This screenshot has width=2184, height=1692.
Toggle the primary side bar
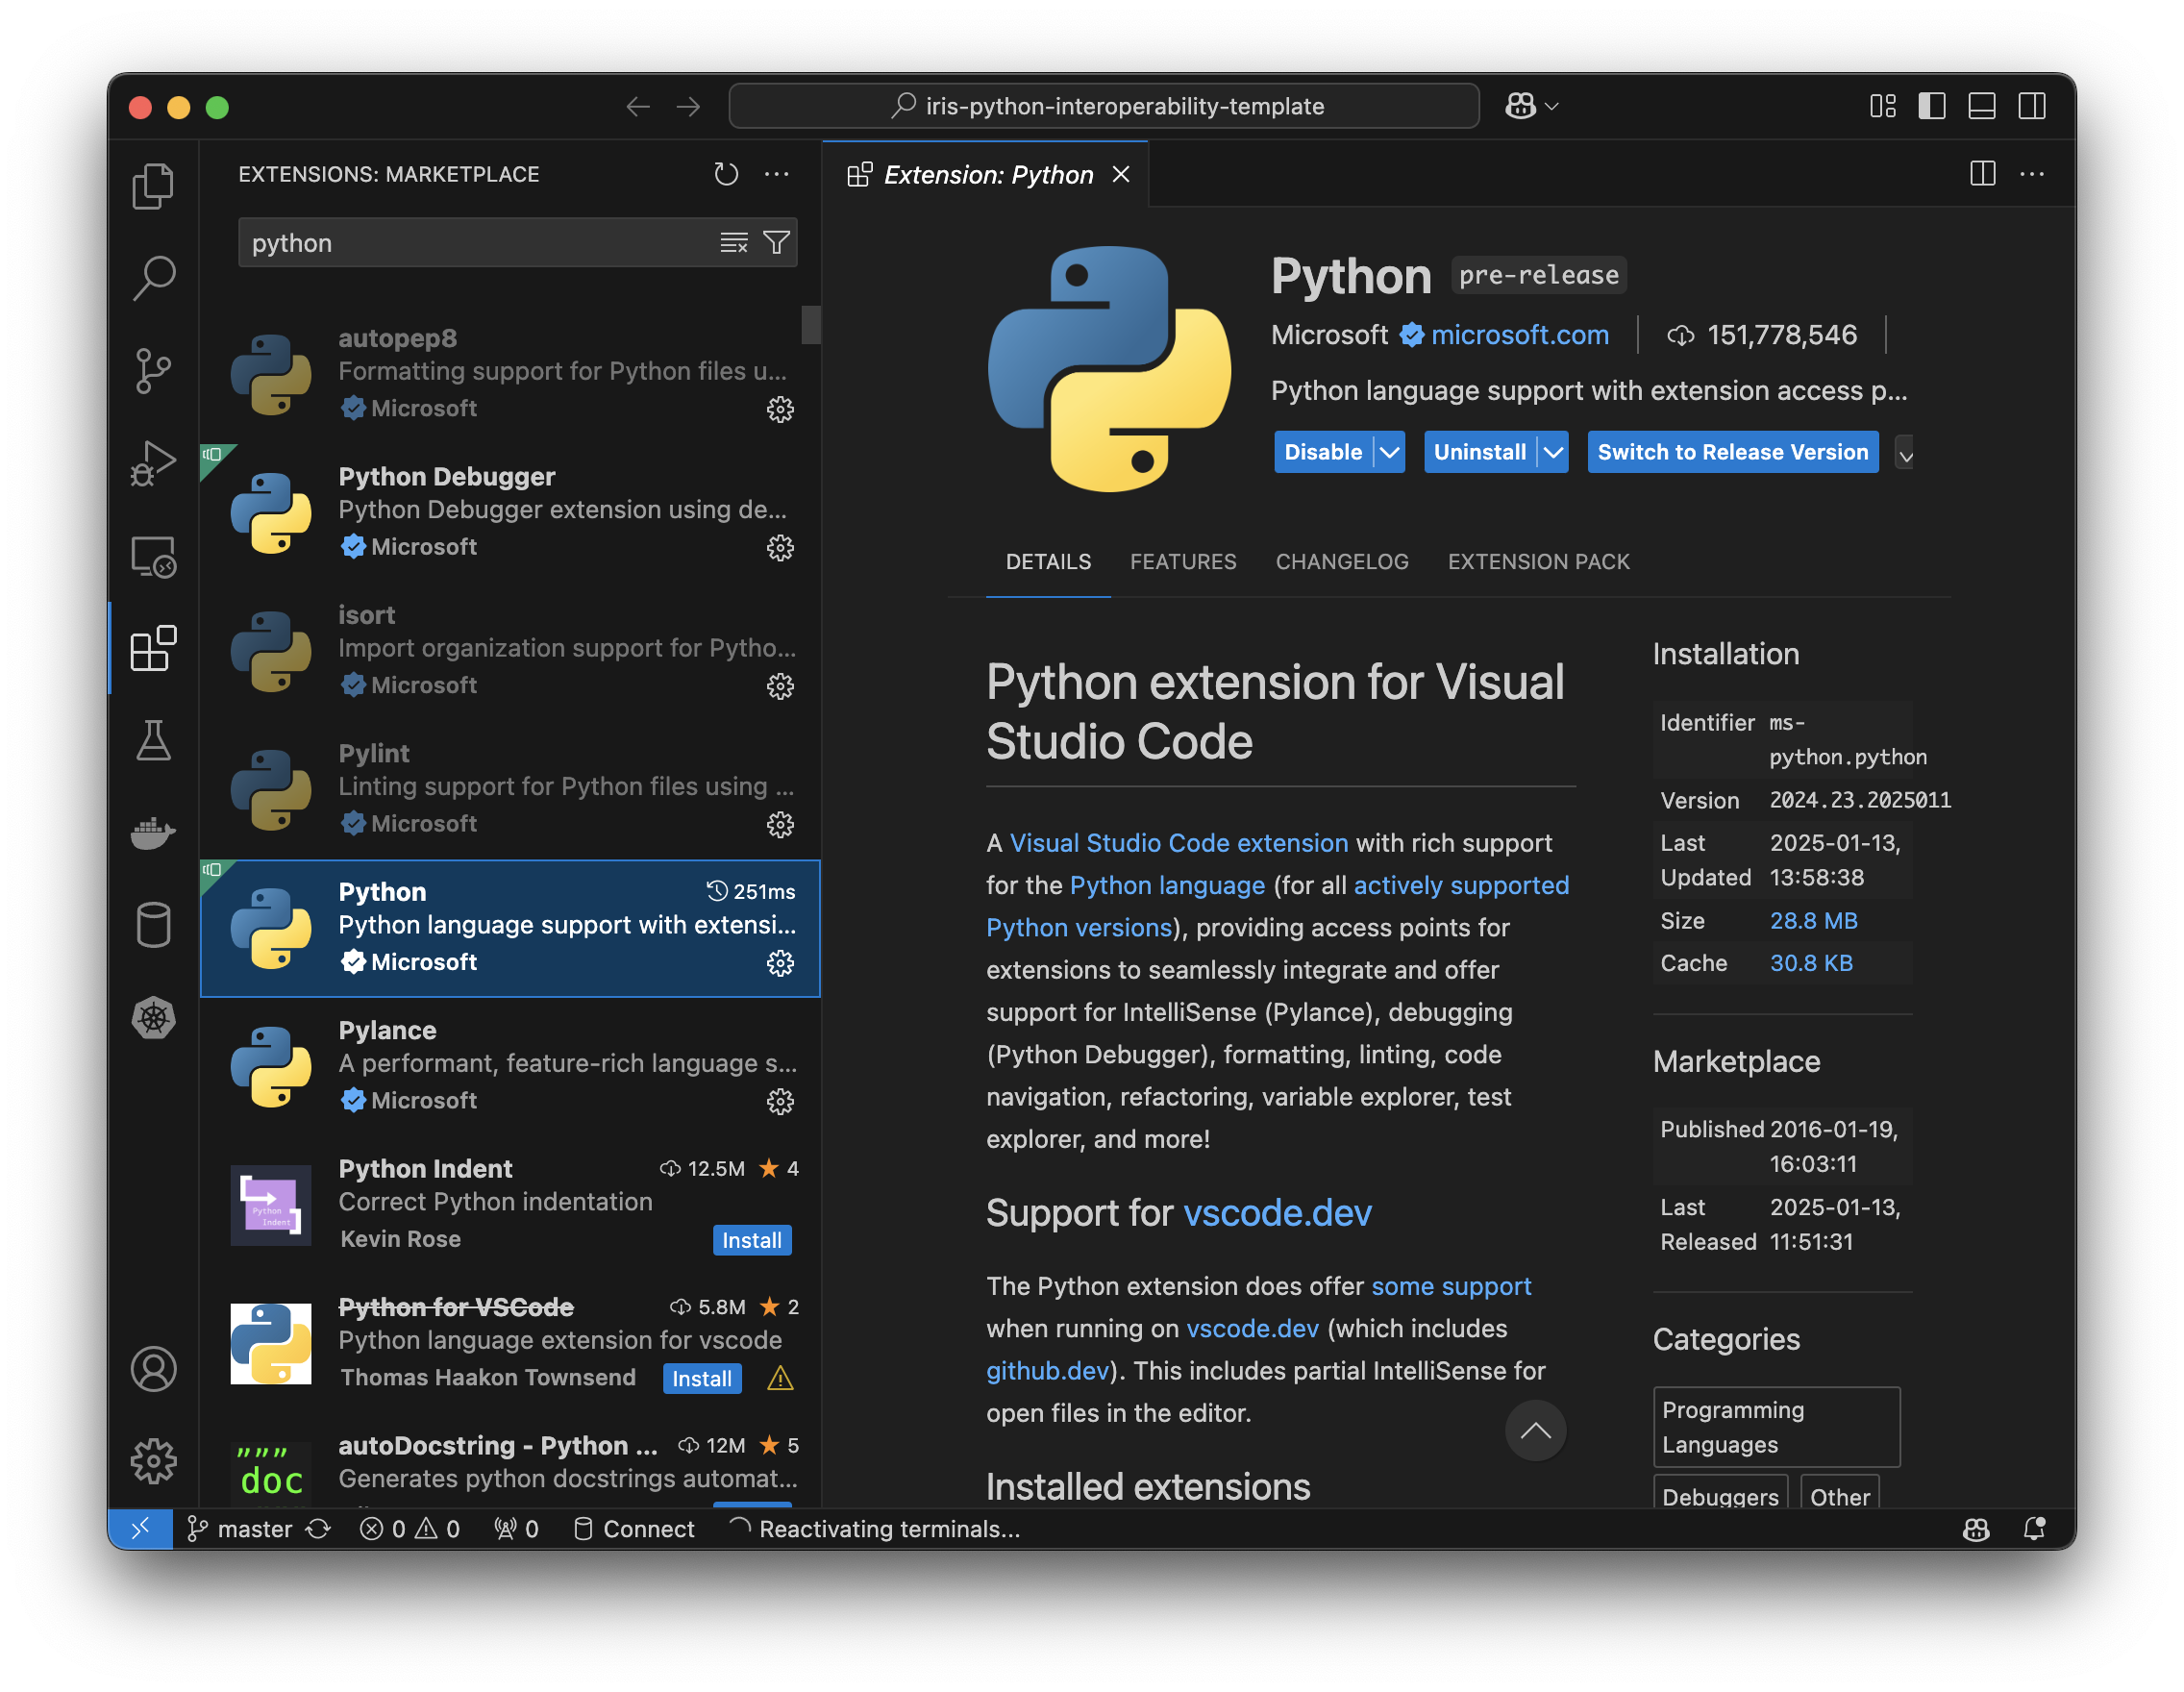1932,106
